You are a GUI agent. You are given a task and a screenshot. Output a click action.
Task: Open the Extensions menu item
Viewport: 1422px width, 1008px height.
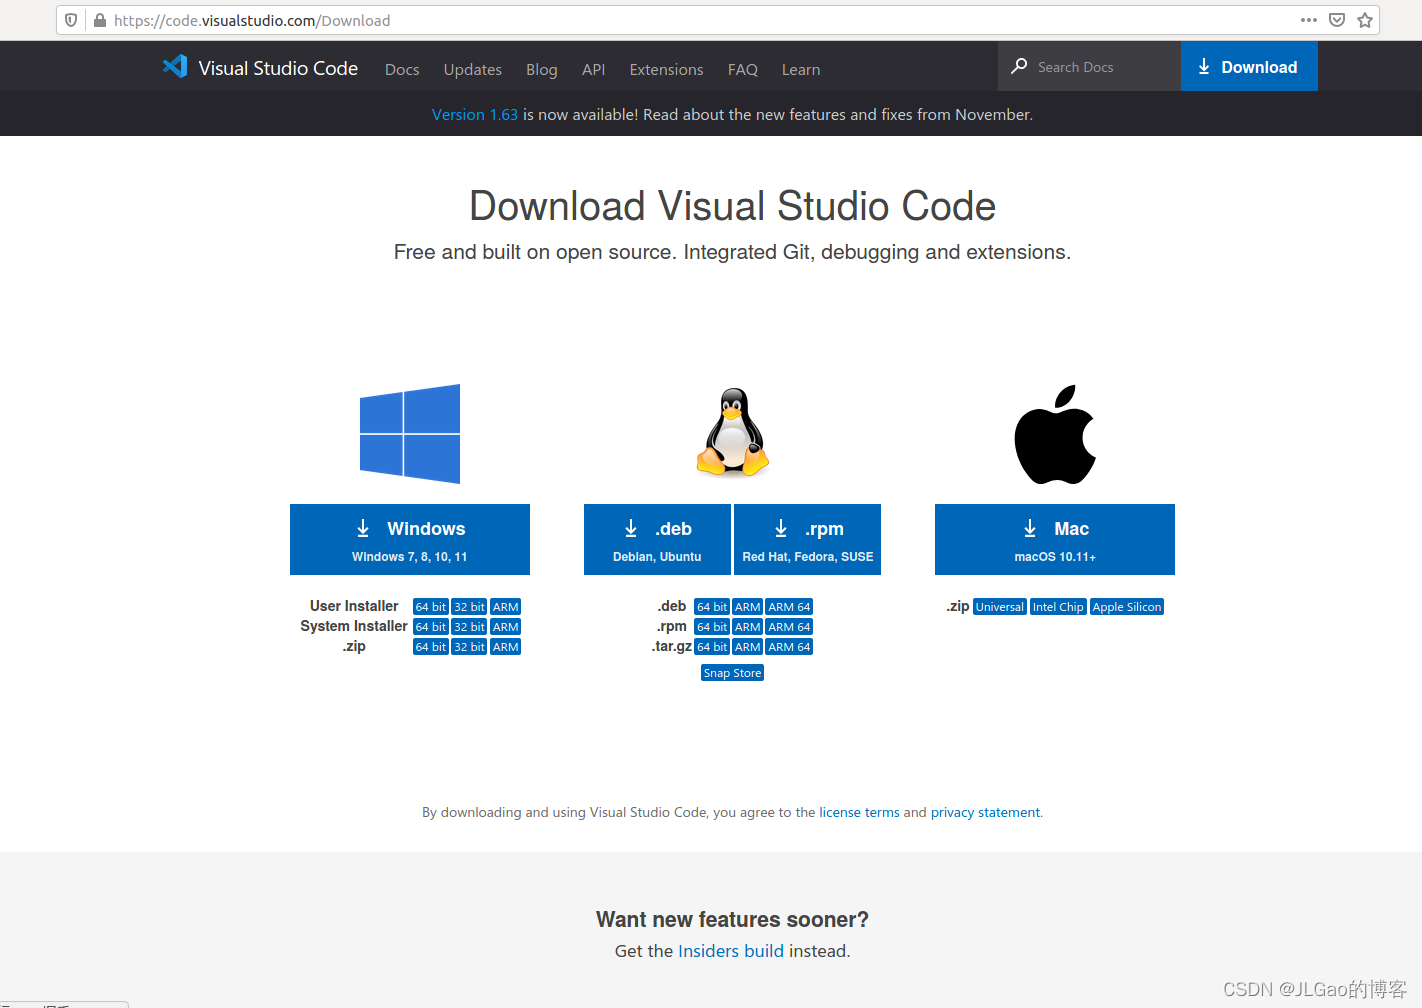click(667, 69)
